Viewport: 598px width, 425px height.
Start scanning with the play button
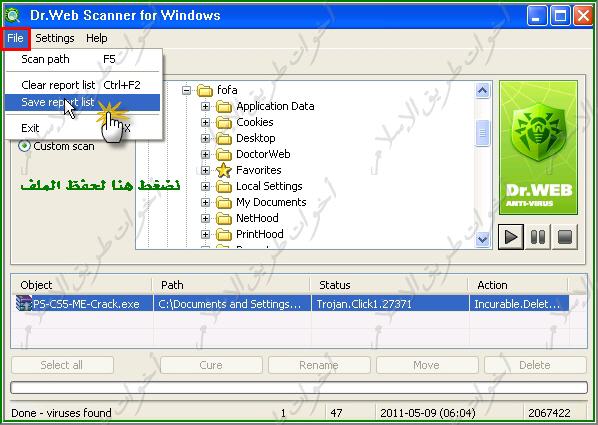click(511, 237)
